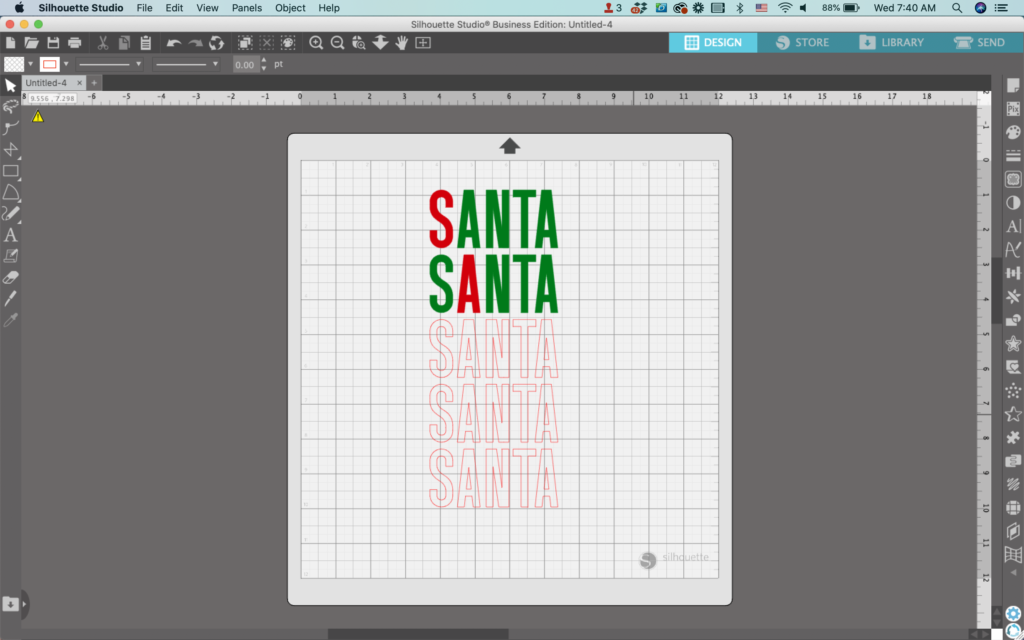This screenshot has height=640, width=1024.
Task: Switch to the DESIGN tab
Action: (712, 42)
